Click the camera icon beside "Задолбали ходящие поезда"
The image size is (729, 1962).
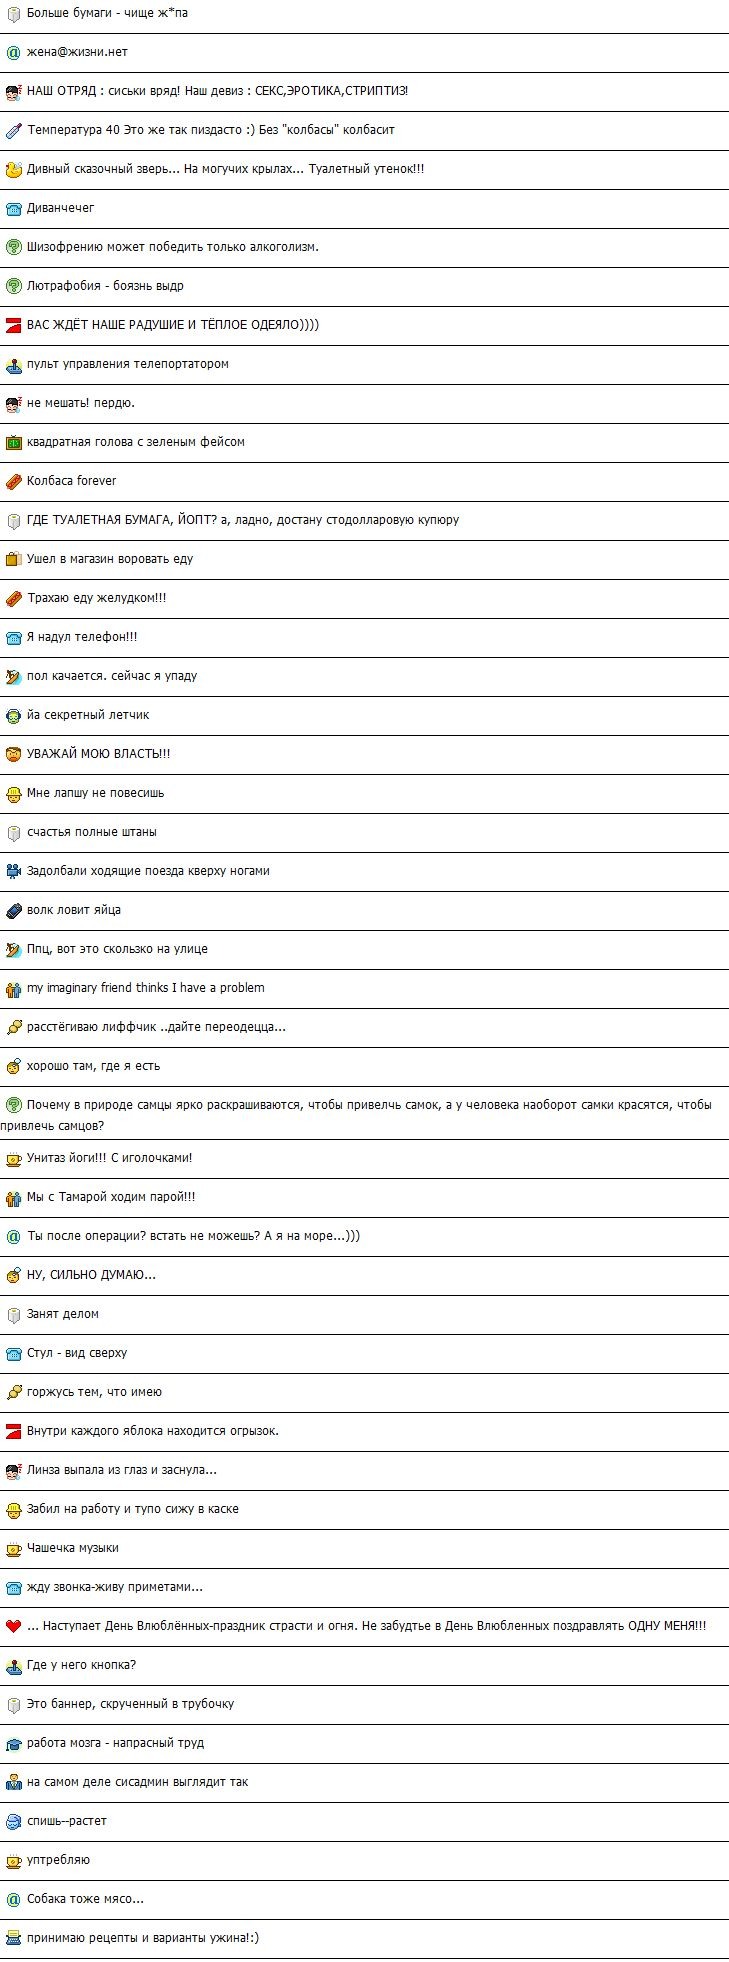tap(13, 871)
